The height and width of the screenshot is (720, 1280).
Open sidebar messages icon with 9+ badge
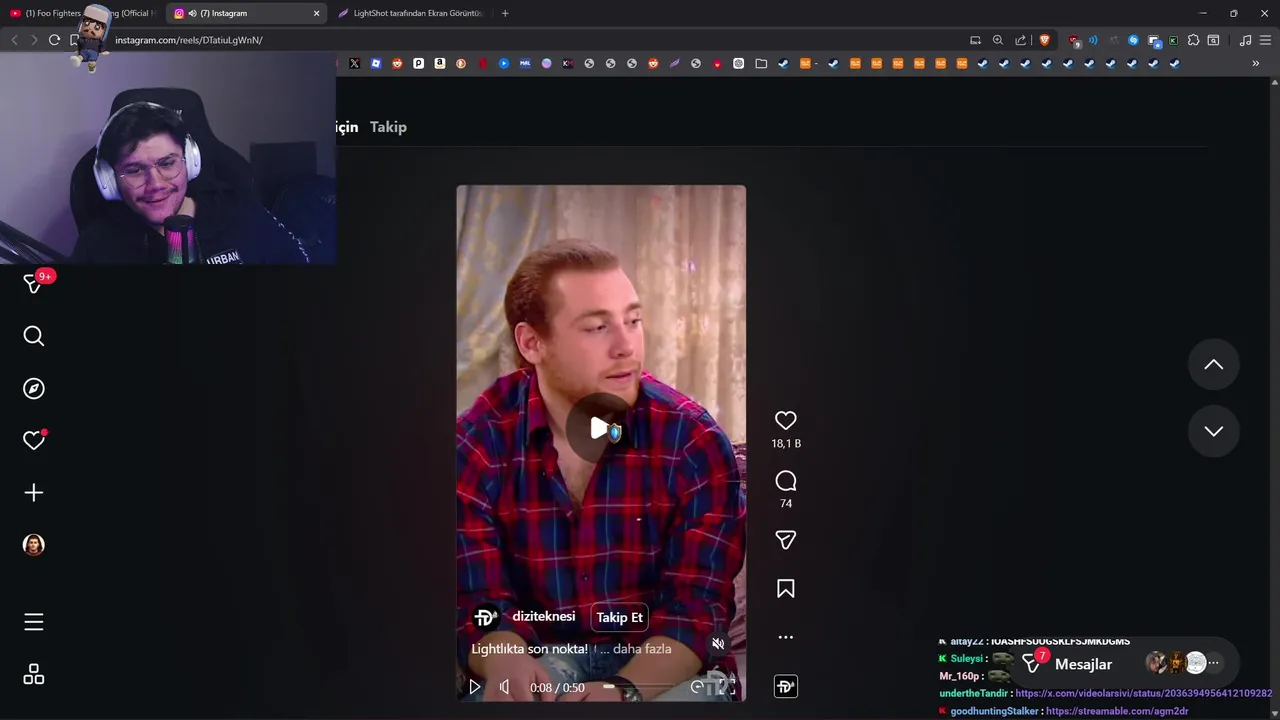click(34, 284)
